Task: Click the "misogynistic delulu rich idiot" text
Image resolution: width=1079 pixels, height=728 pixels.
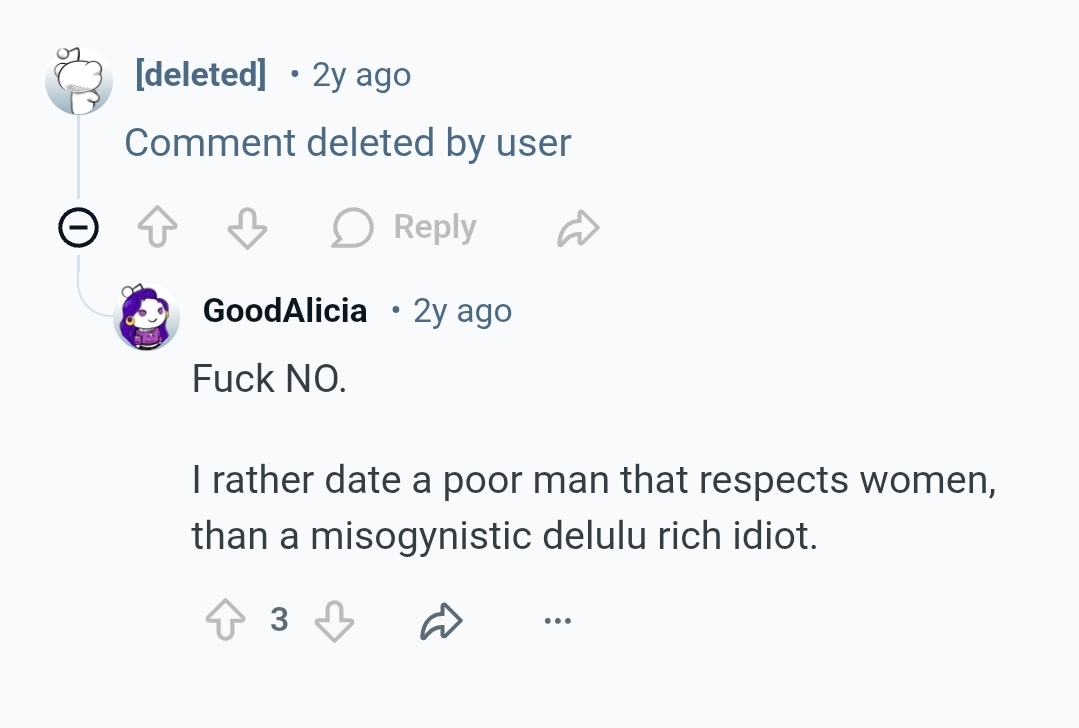Action: [x=563, y=536]
